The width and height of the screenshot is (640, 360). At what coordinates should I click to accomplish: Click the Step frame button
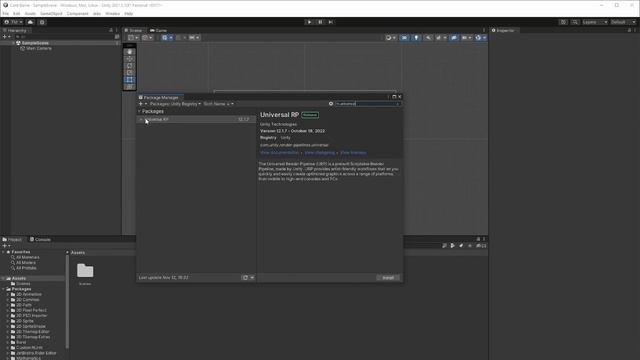point(331,22)
